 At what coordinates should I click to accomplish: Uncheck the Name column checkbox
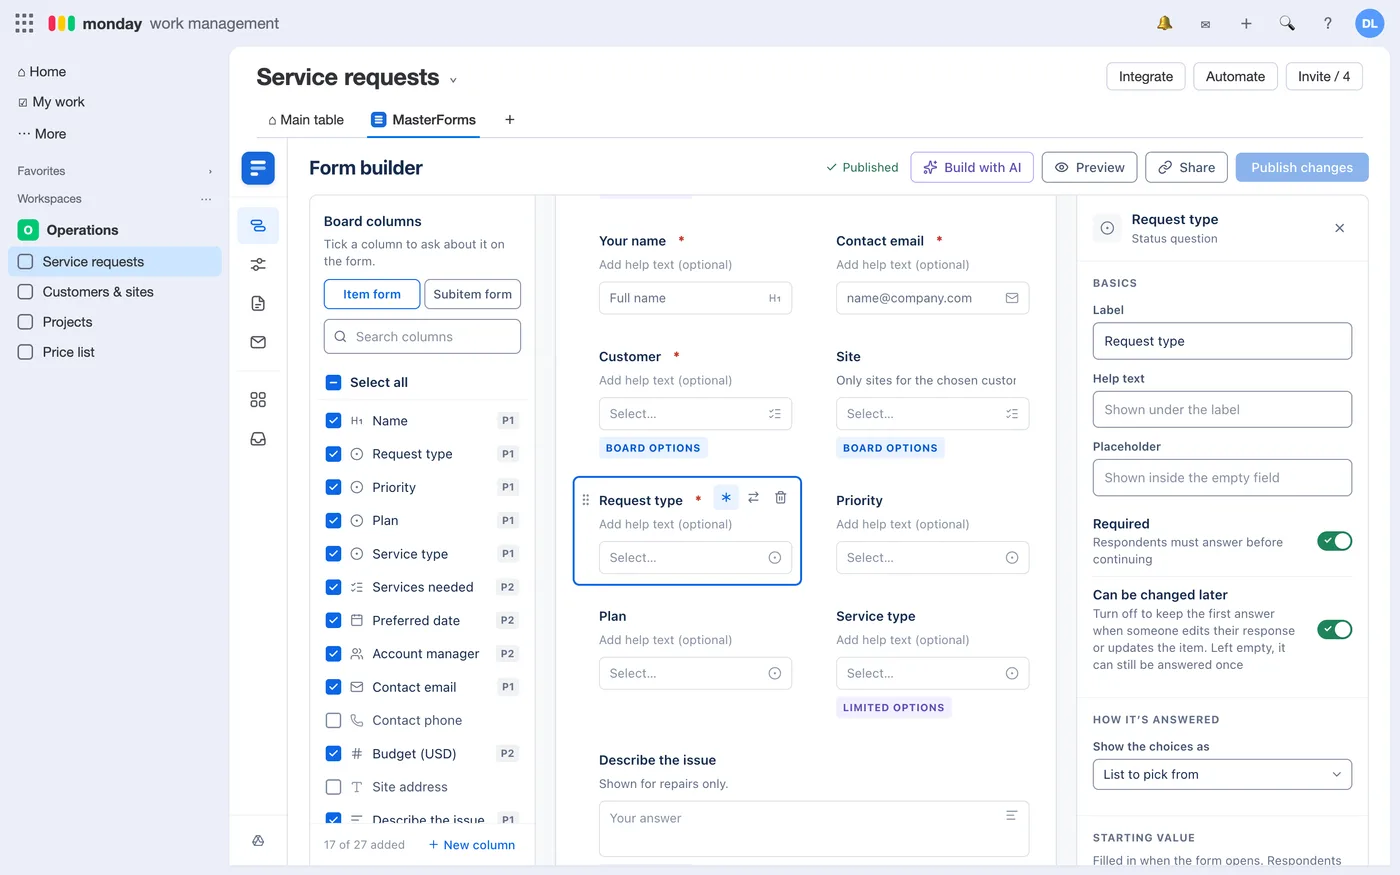click(x=334, y=421)
